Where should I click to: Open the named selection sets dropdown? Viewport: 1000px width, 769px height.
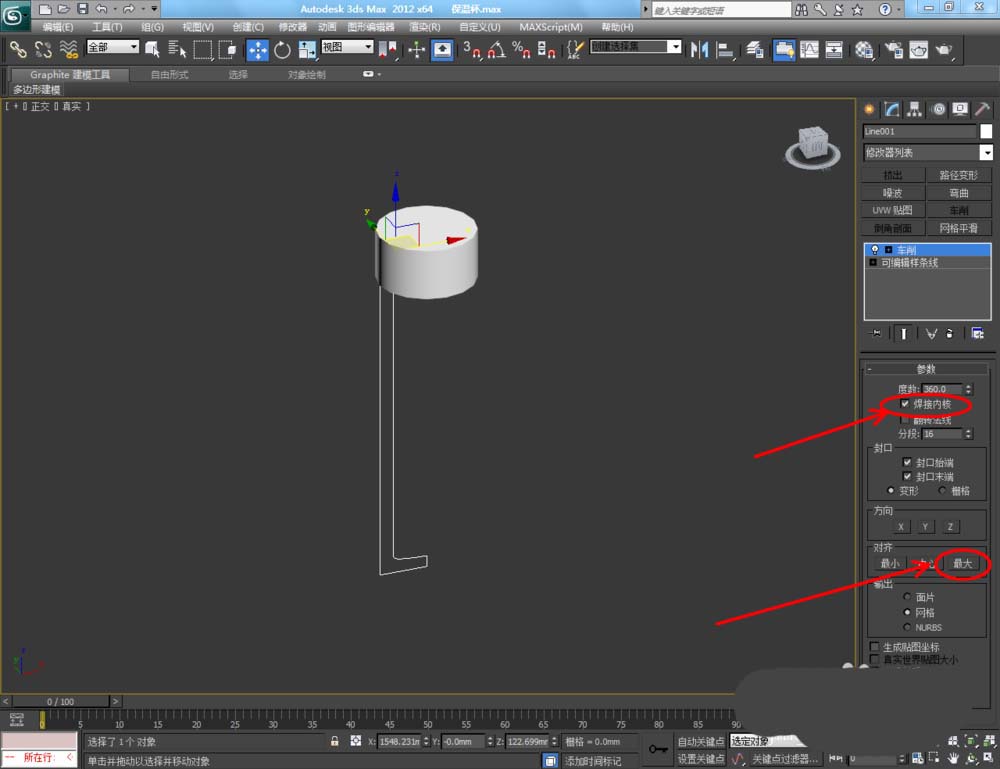(x=675, y=47)
